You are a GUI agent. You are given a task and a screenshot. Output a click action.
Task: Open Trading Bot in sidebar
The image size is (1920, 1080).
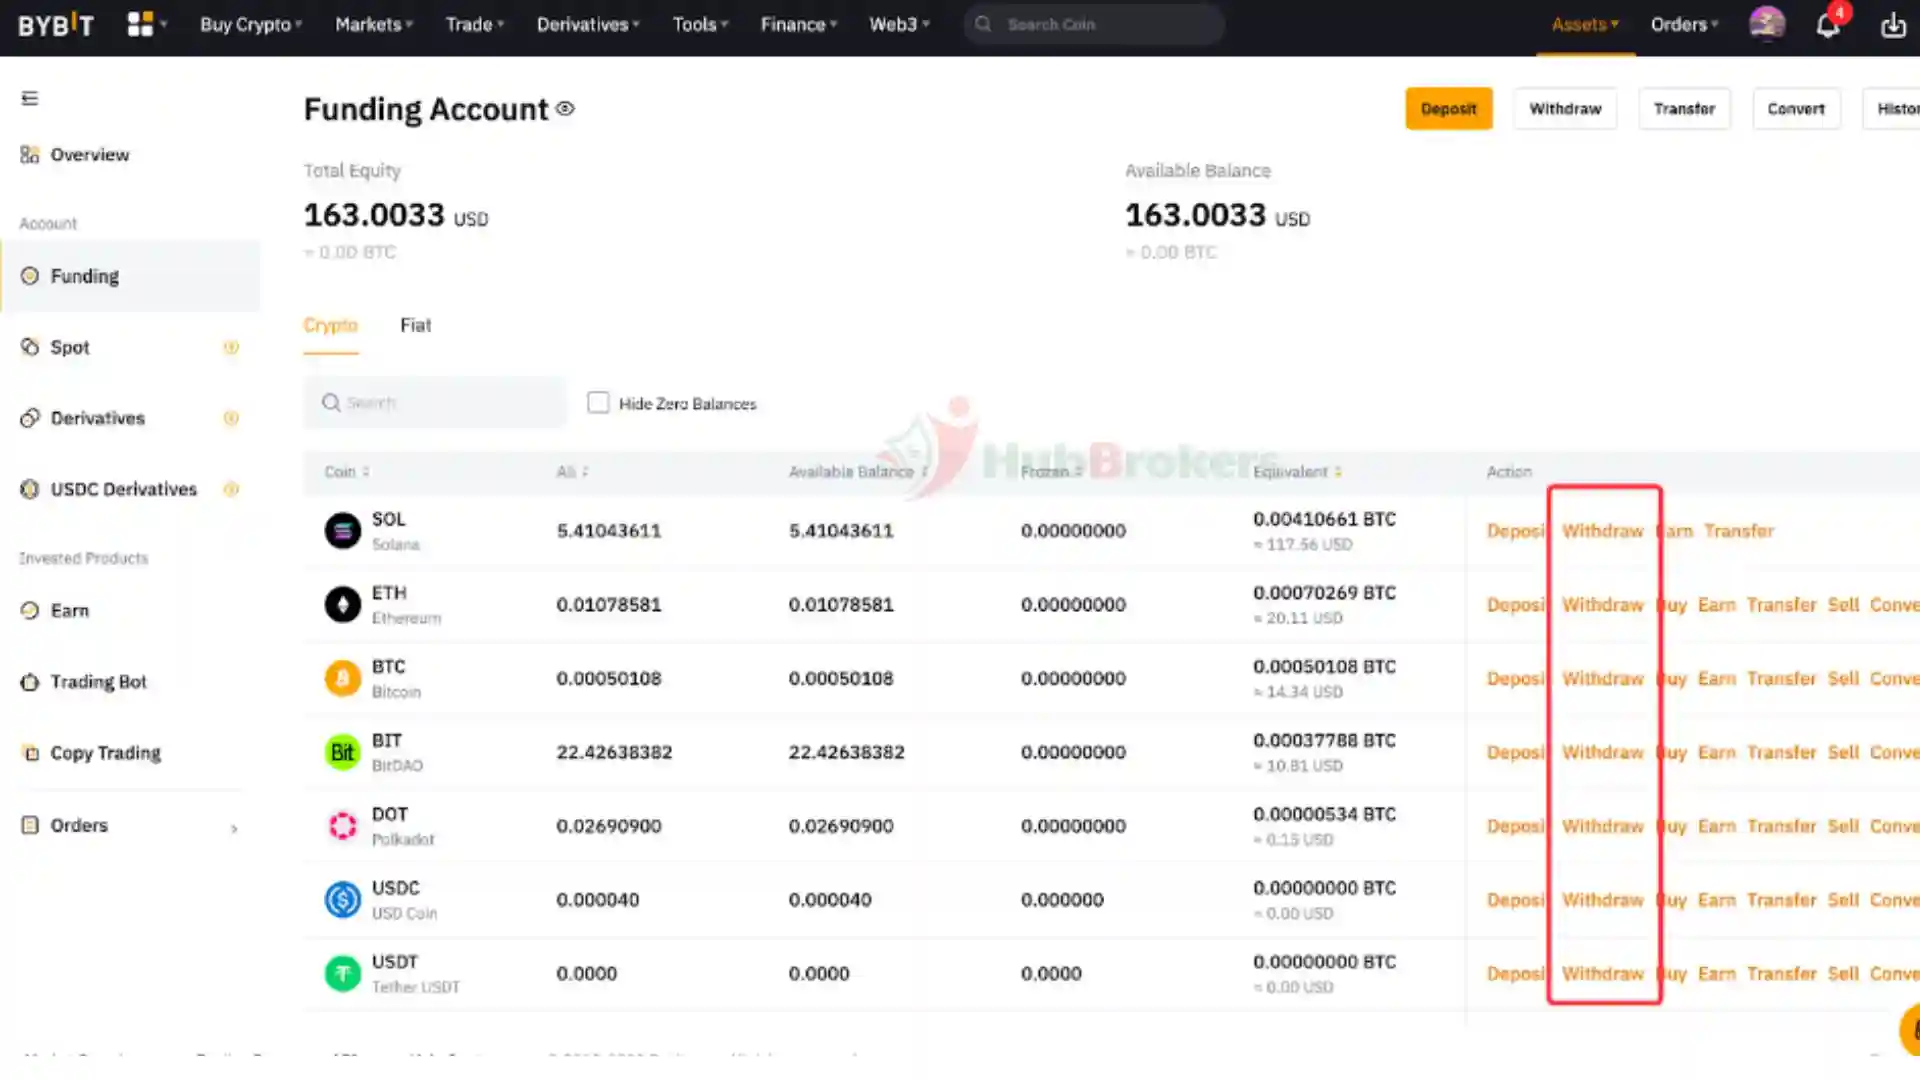98,682
